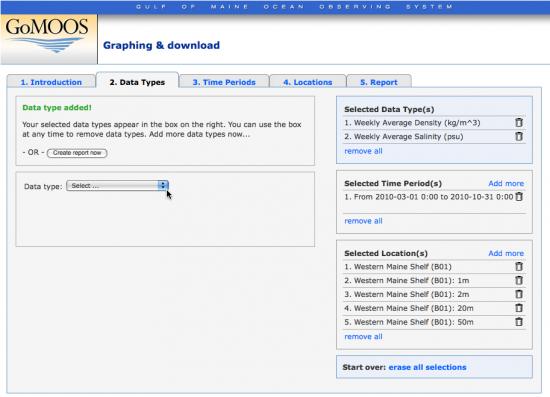The image size is (550, 397).
Task: Remove all selected data types
Action: pyautogui.click(x=363, y=151)
